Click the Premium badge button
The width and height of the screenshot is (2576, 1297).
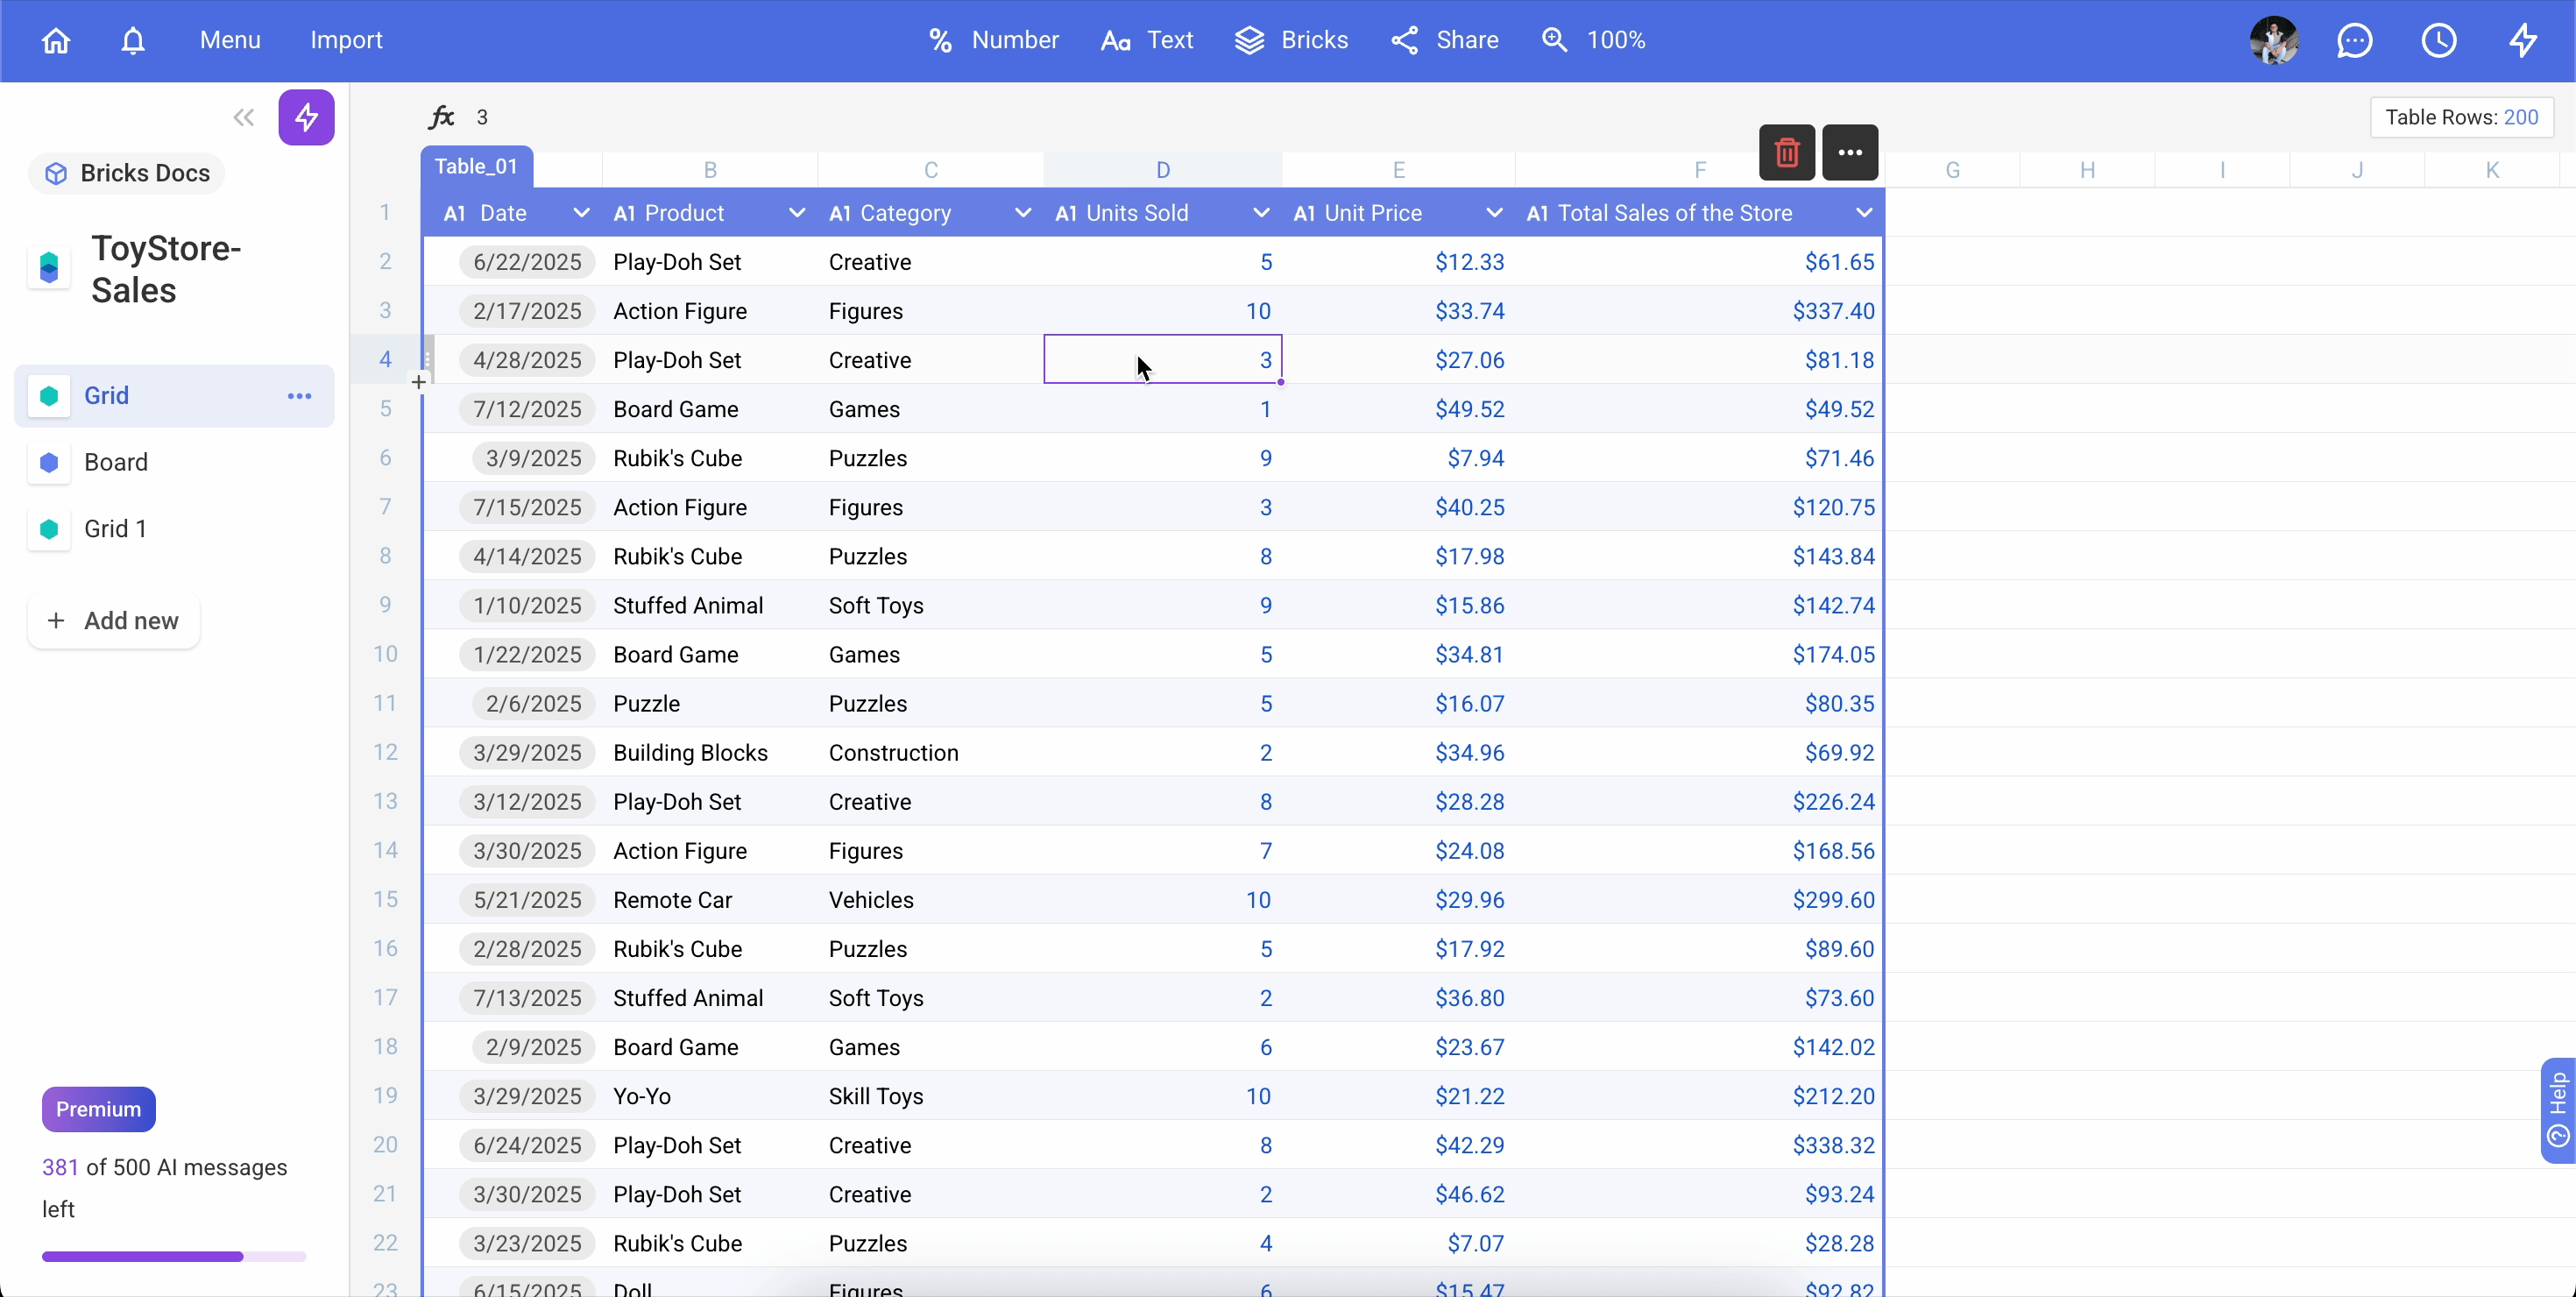pyautogui.click(x=98, y=1109)
